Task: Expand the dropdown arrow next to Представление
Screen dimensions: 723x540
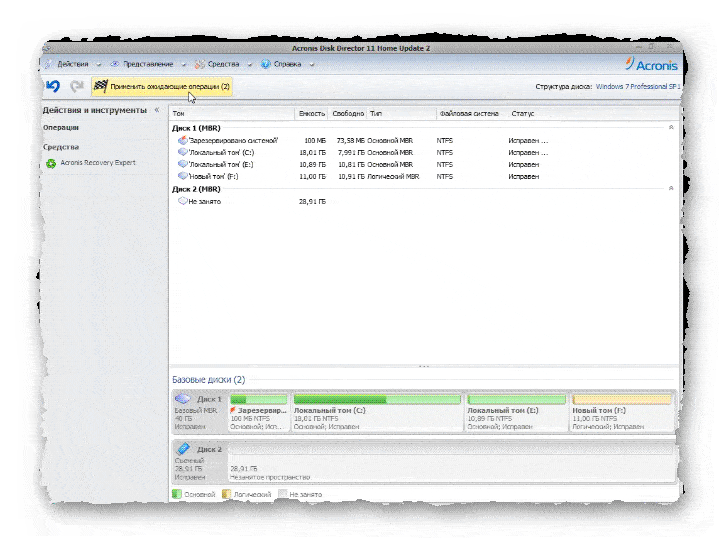Action: (183, 65)
